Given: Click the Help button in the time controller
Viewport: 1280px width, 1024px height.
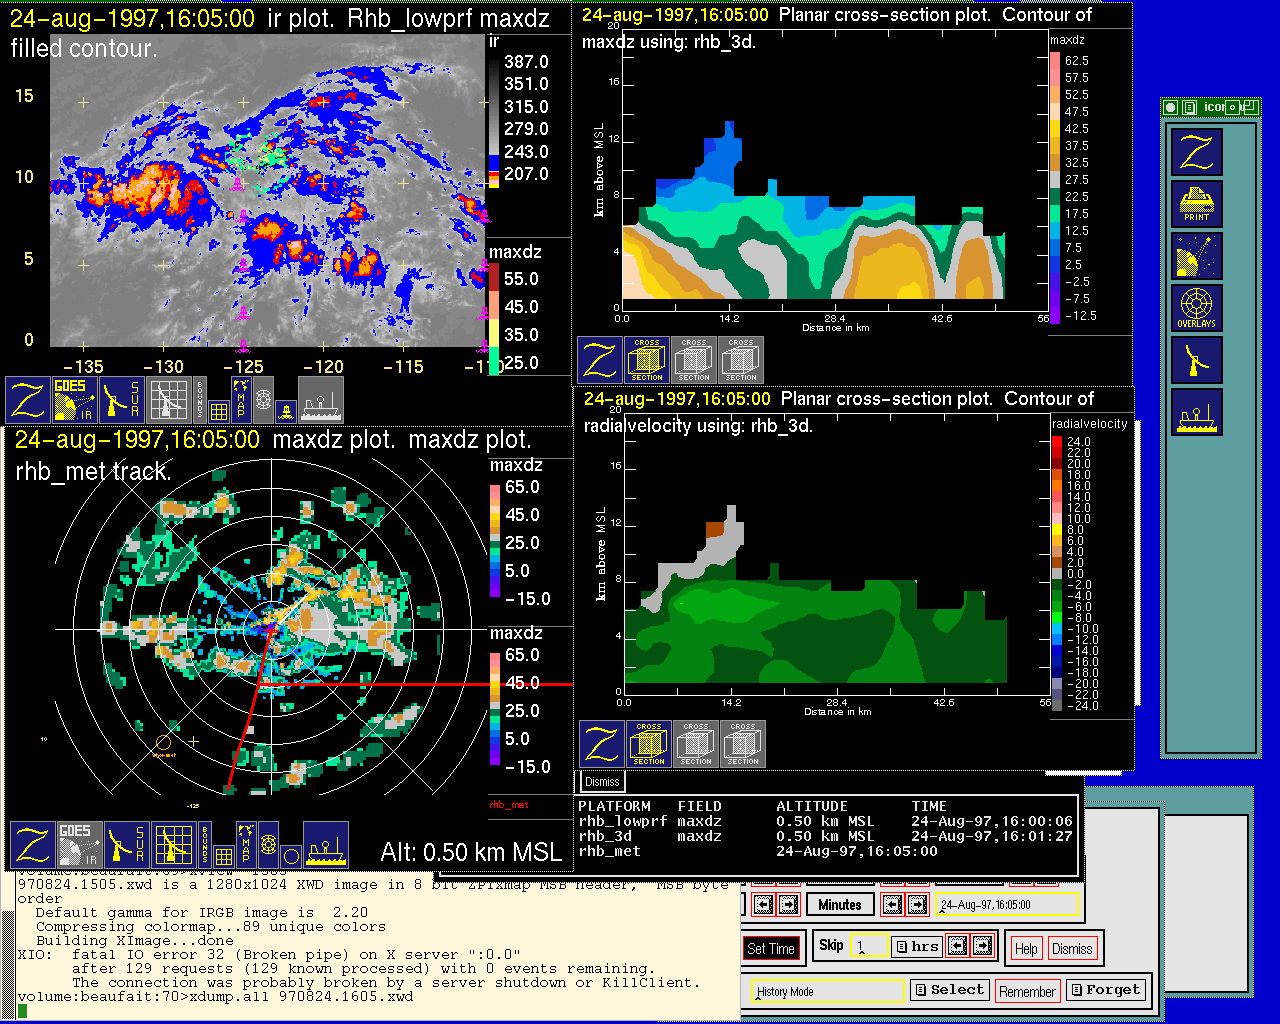Looking at the screenshot, I should click(x=1026, y=948).
